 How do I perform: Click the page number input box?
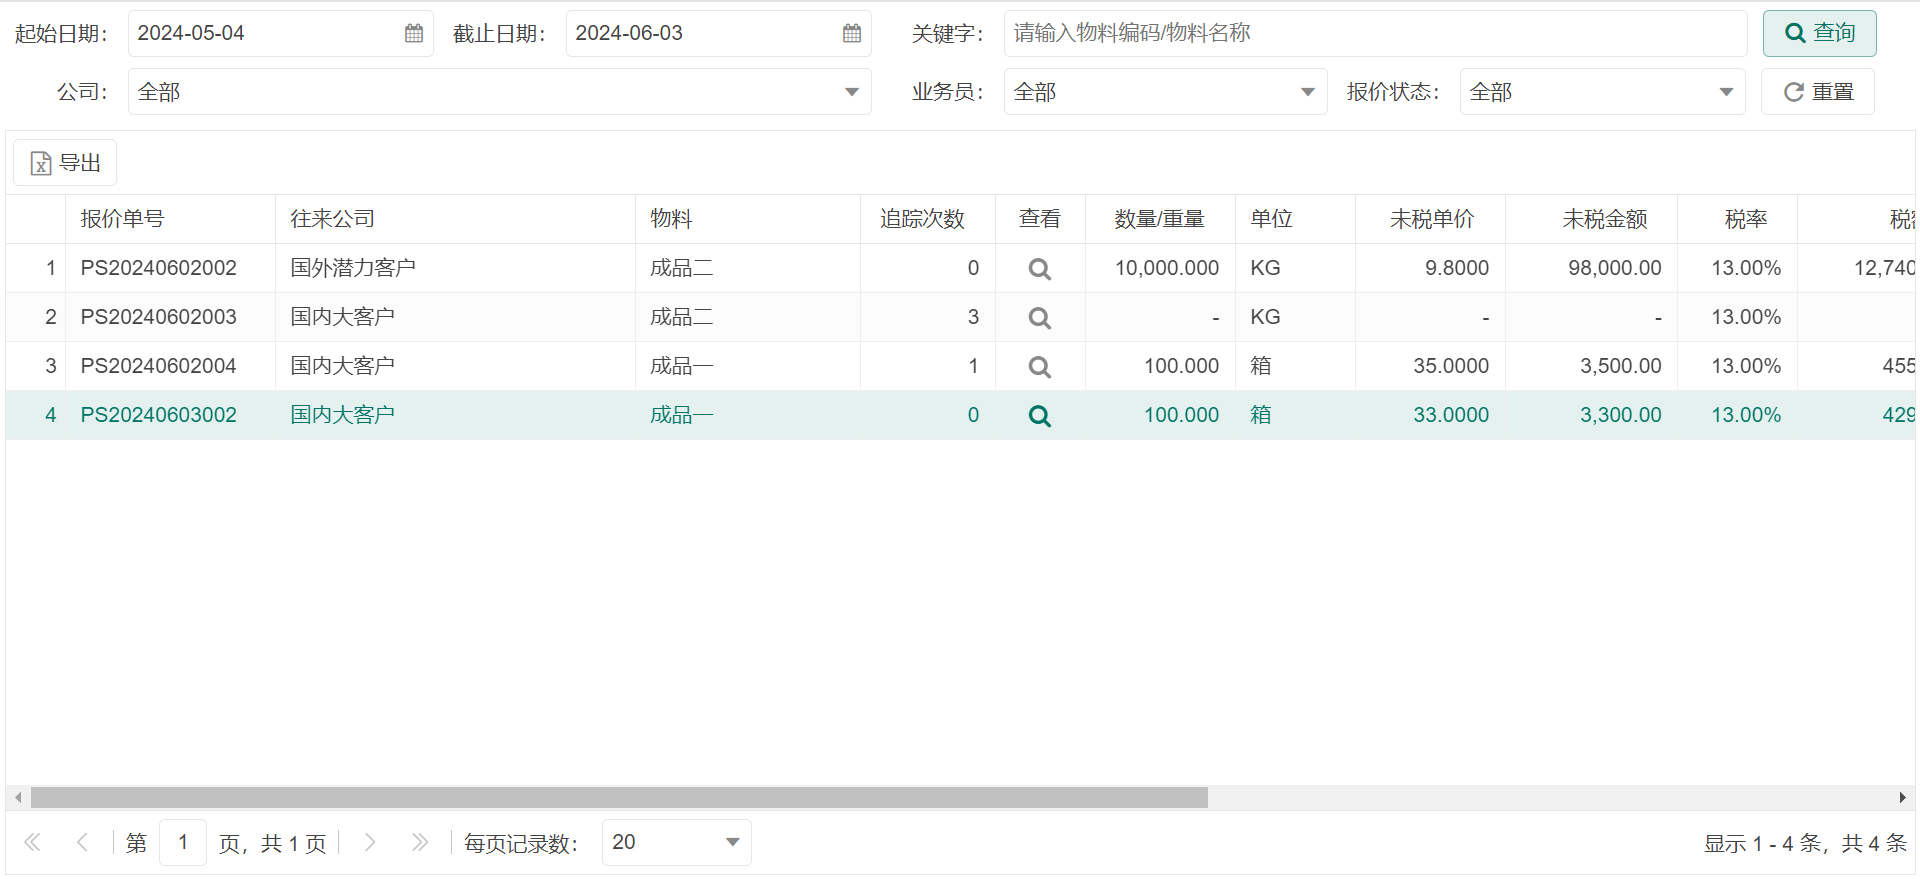pos(183,842)
